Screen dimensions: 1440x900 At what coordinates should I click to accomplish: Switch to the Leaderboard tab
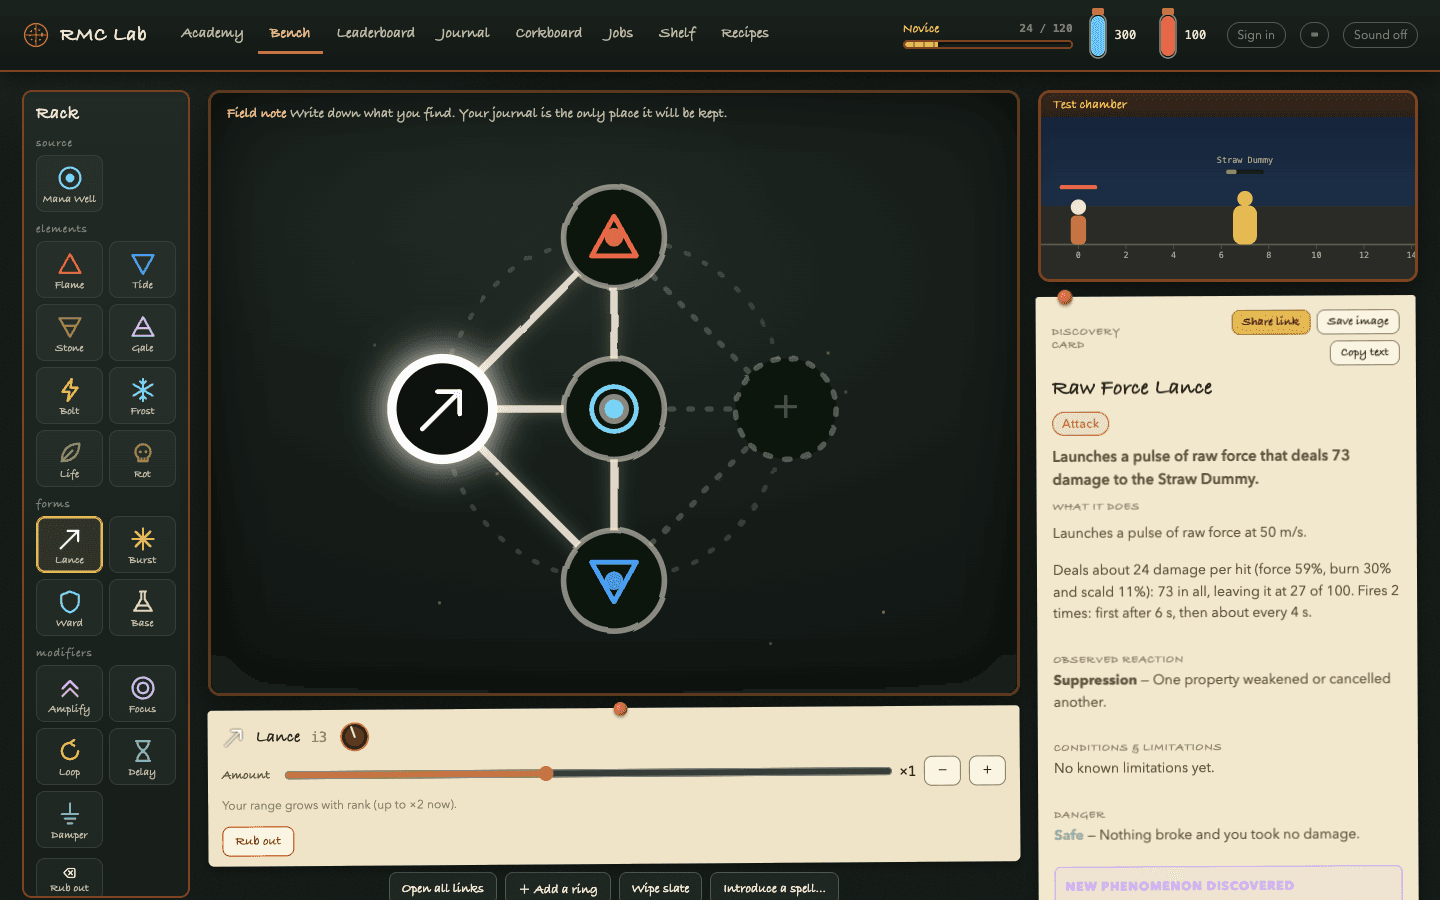tap(376, 33)
